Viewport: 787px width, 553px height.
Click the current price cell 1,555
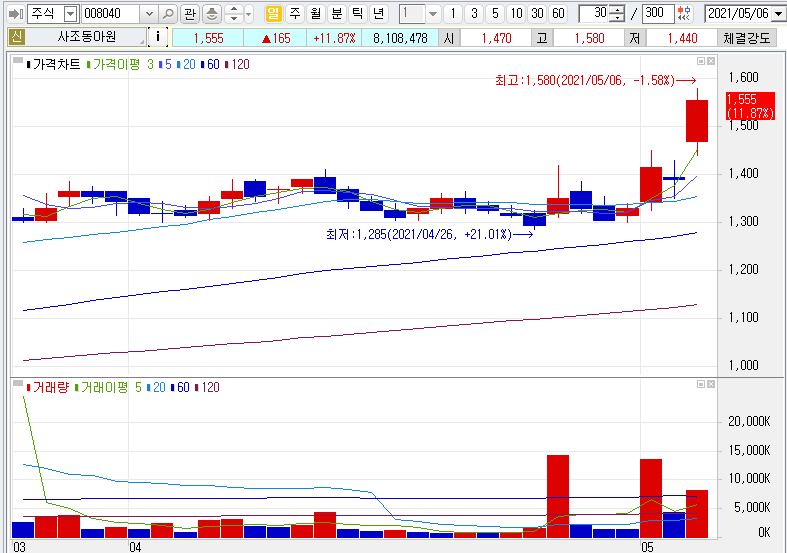click(208, 38)
